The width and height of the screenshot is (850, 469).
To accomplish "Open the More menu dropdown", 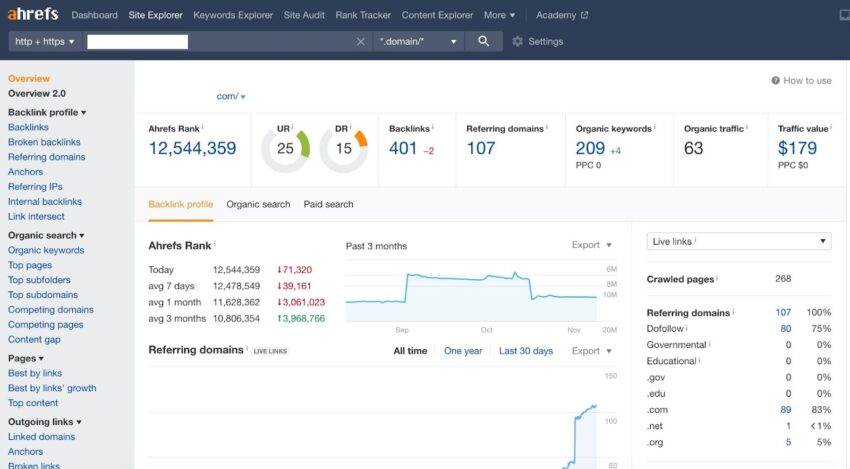I will tap(499, 15).
